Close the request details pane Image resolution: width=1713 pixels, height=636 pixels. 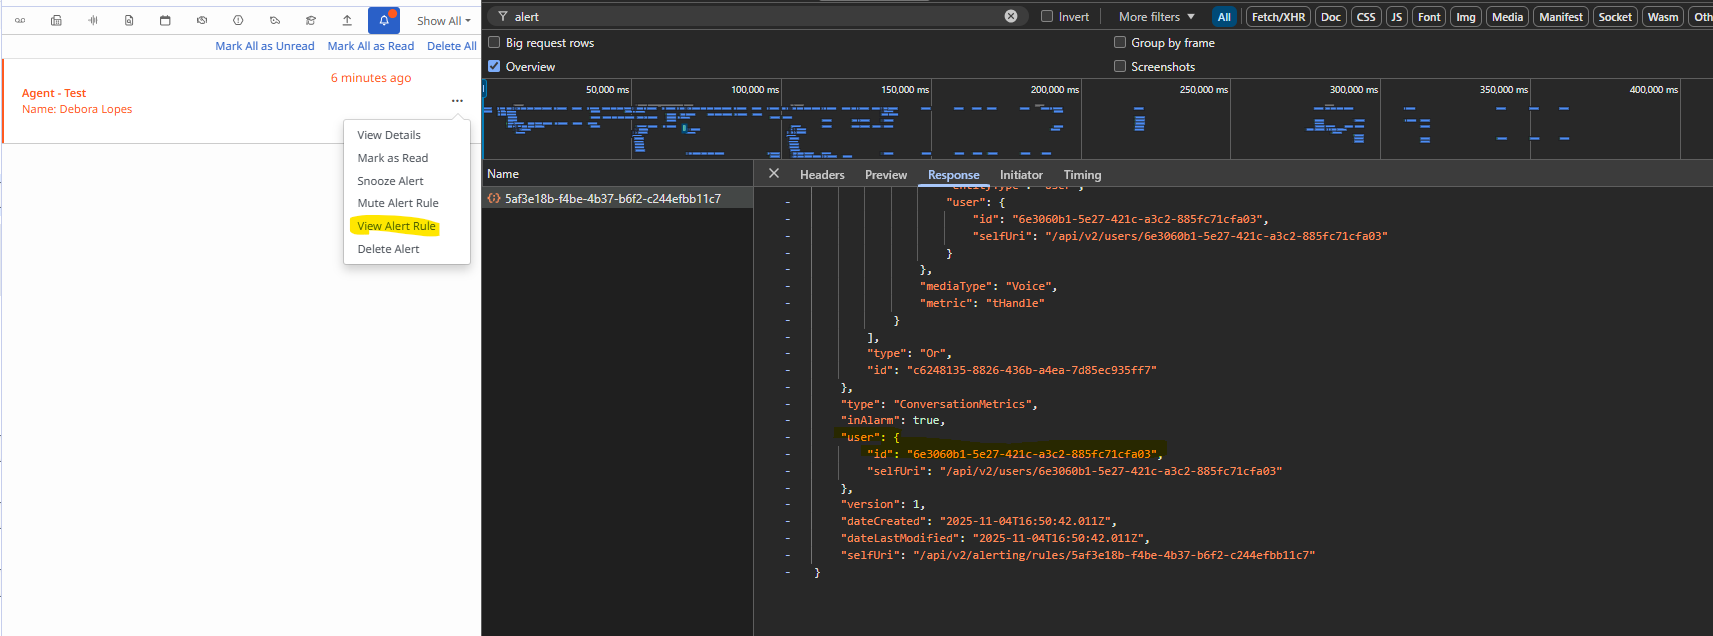[773, 173]
